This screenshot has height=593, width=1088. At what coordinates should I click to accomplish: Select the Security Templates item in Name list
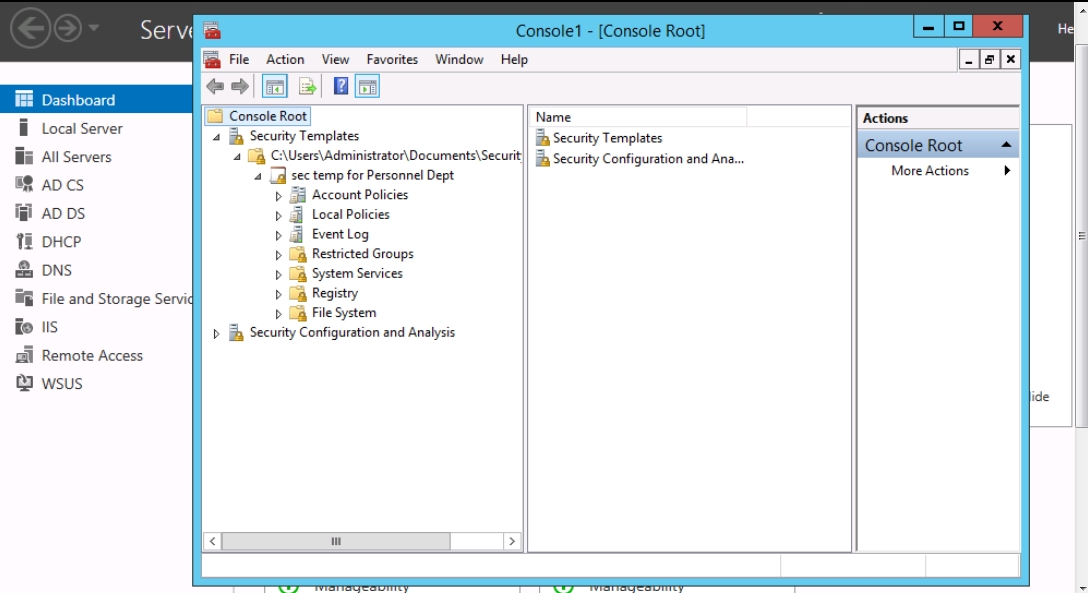pyautogui.click(x=607, y=138)
